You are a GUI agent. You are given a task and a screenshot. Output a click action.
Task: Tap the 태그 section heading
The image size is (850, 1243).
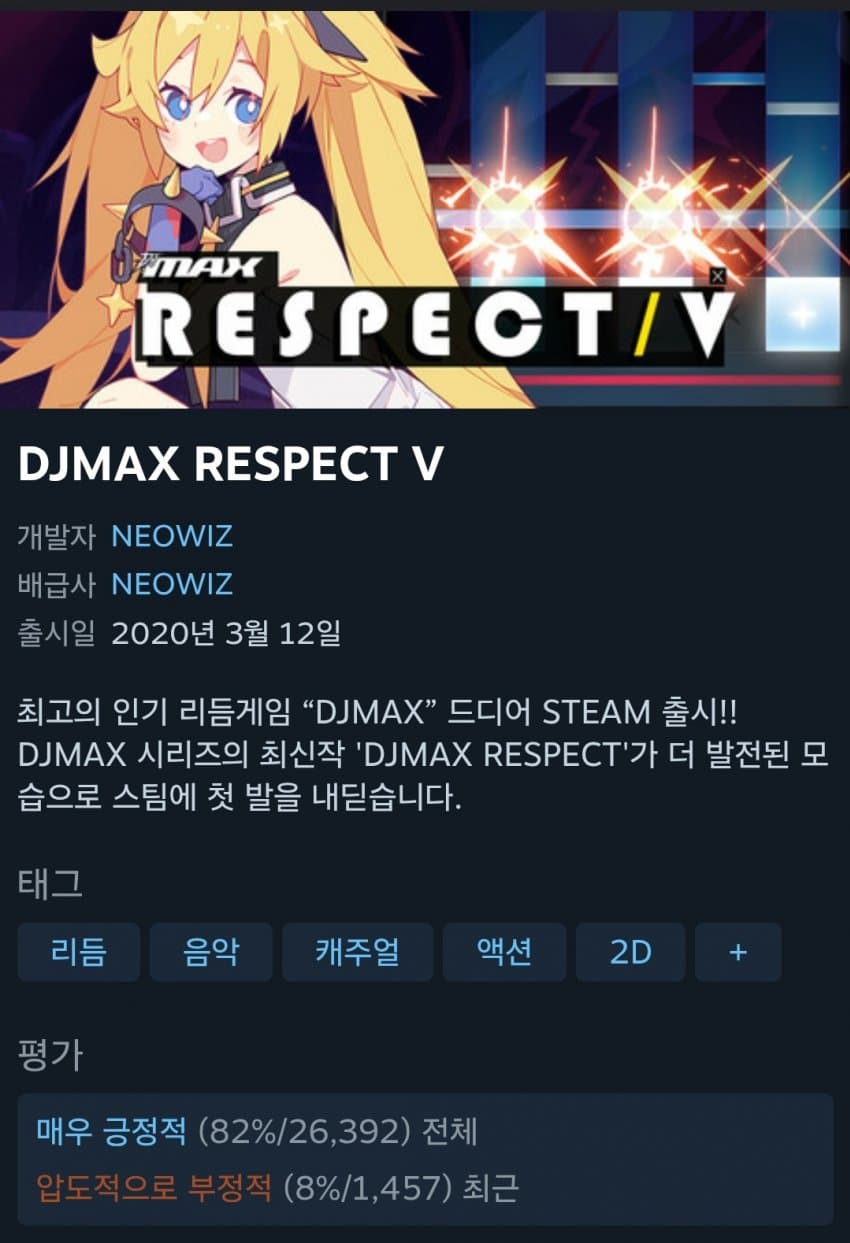coord(50,883)
